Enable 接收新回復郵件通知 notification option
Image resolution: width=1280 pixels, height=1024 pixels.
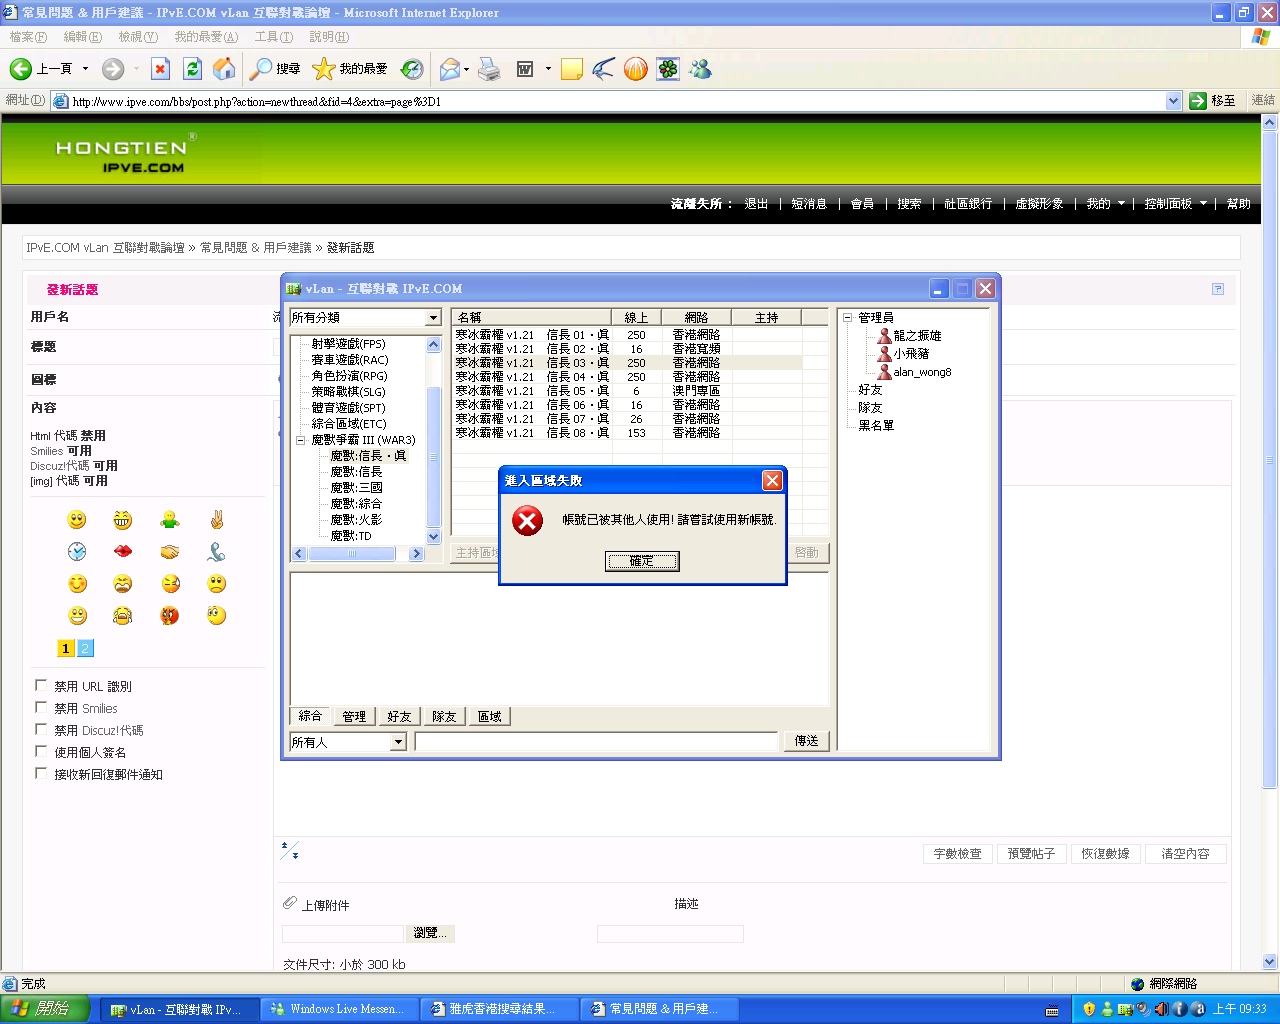tap(41, 774)
